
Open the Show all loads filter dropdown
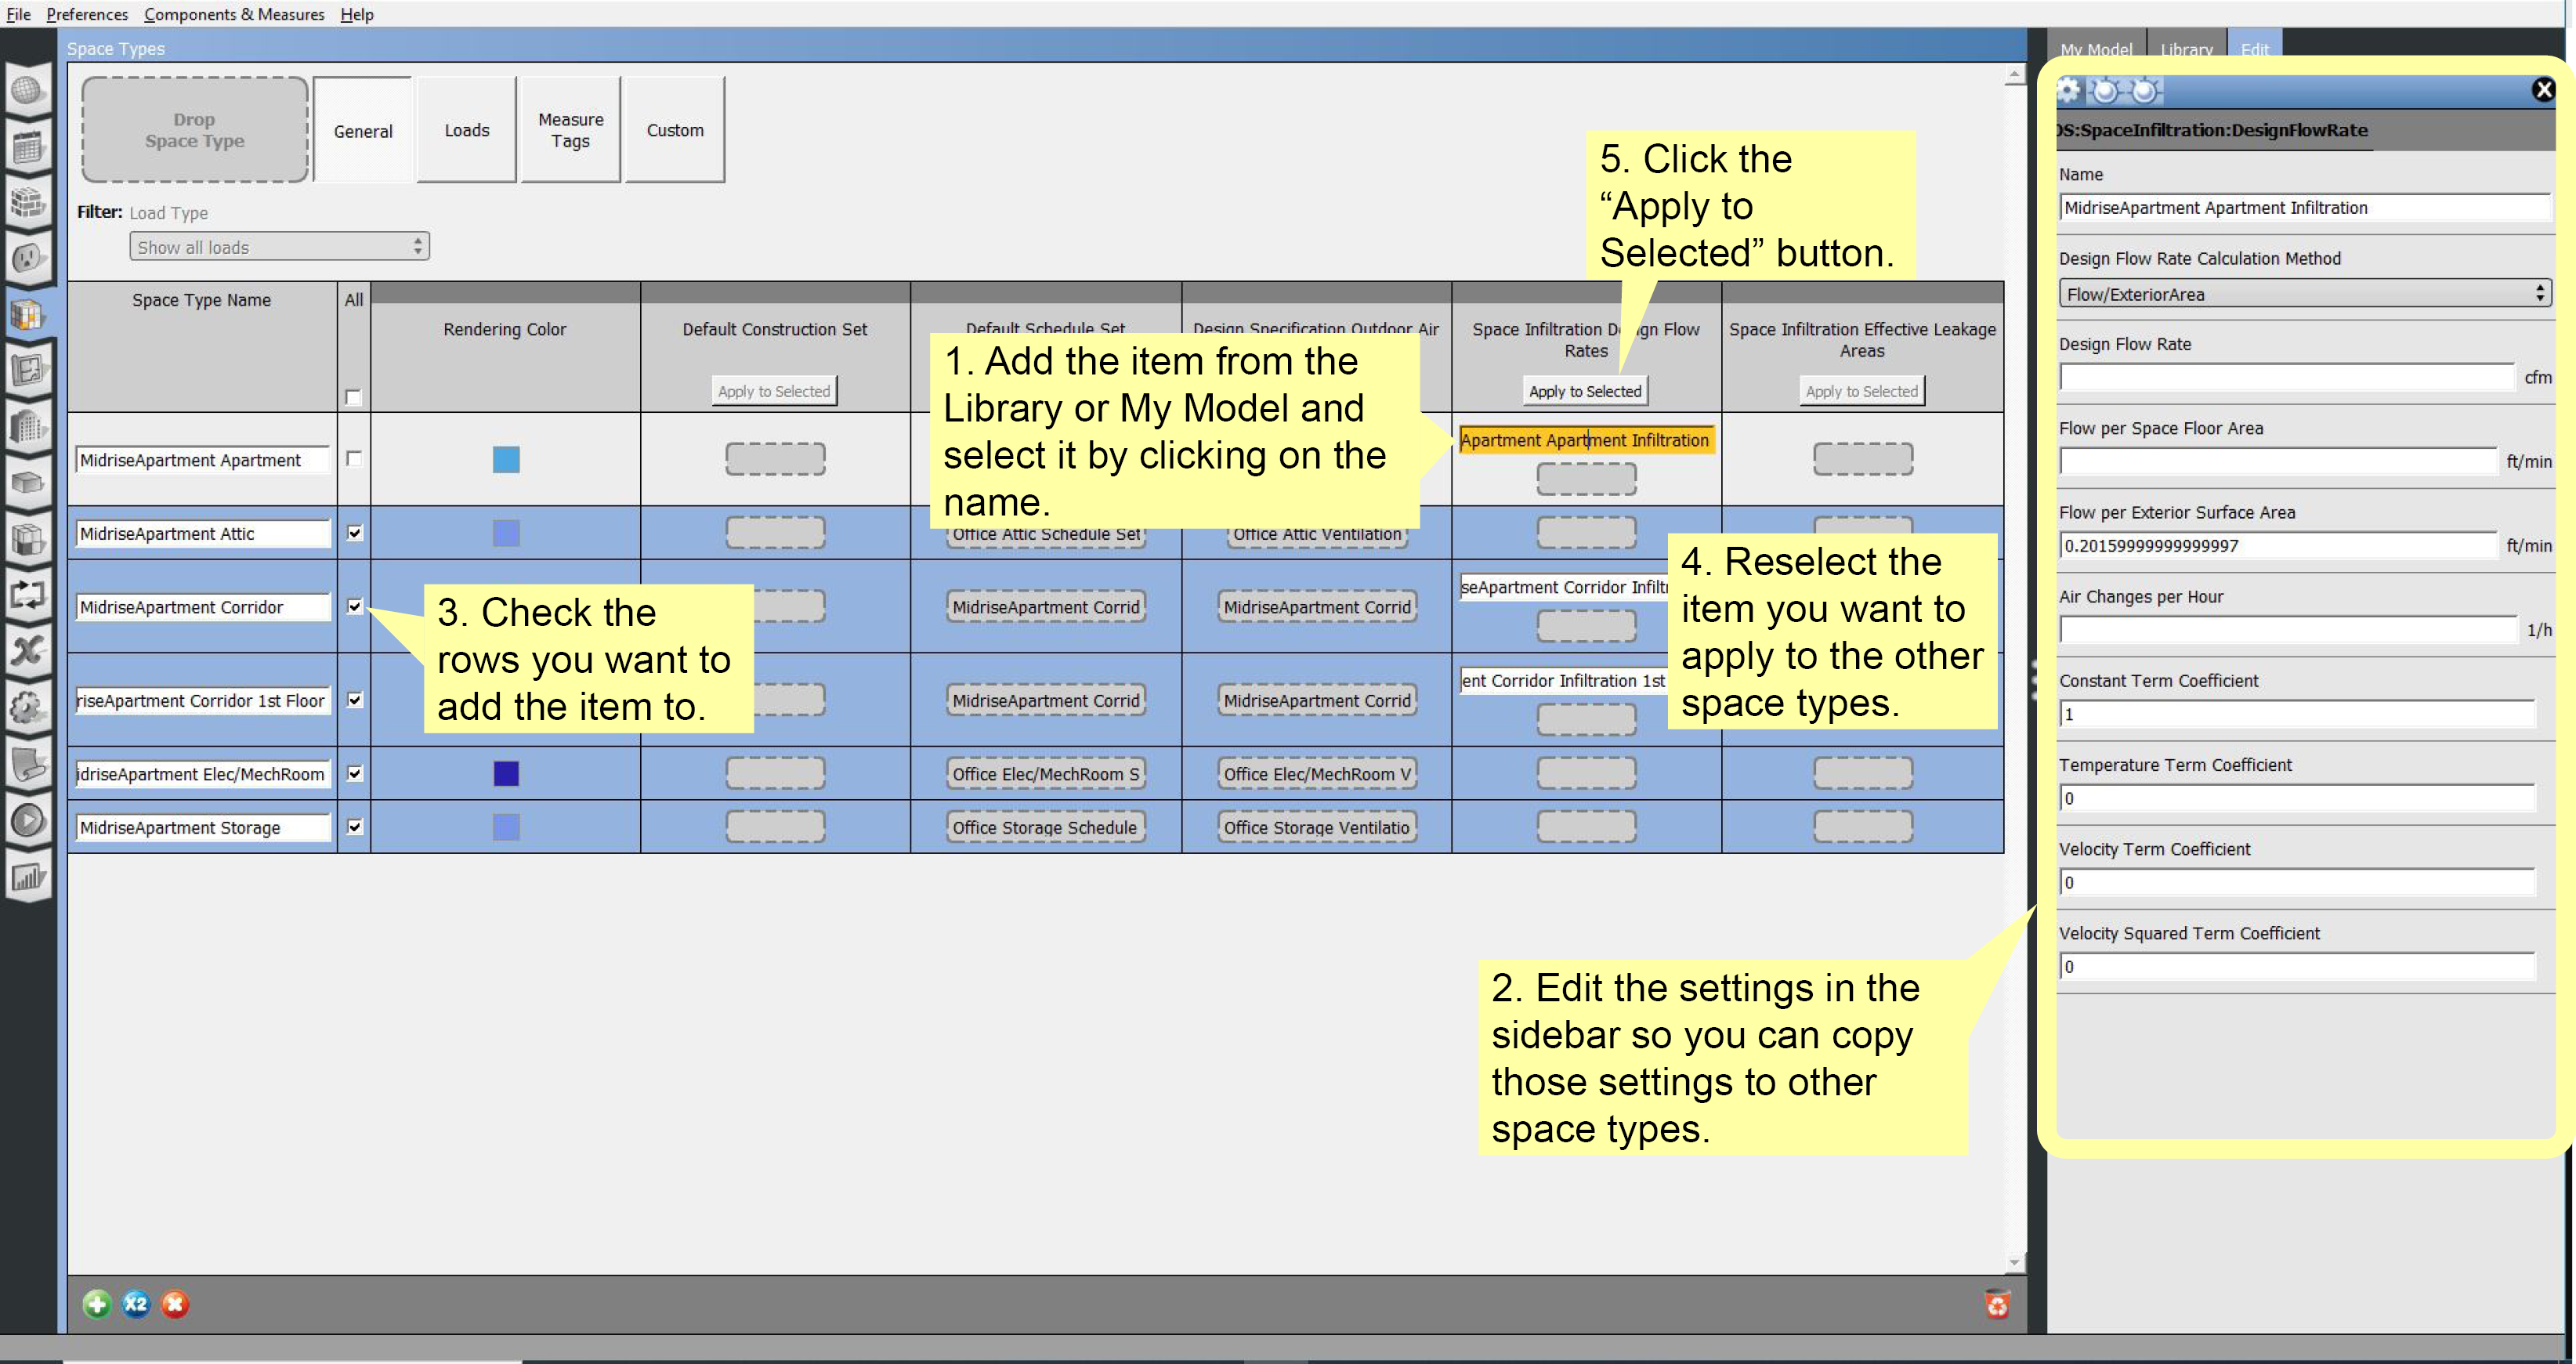pos(279,247)
